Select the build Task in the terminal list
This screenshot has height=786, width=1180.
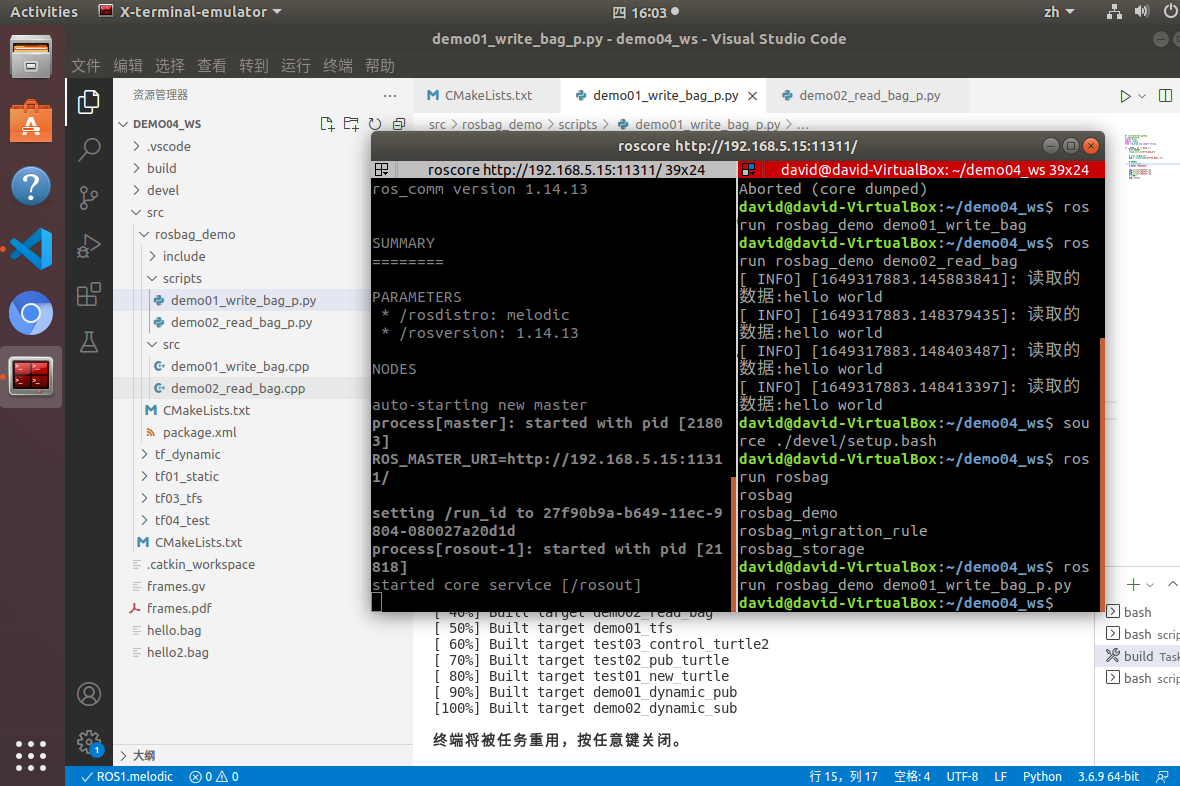point(1138,656)
